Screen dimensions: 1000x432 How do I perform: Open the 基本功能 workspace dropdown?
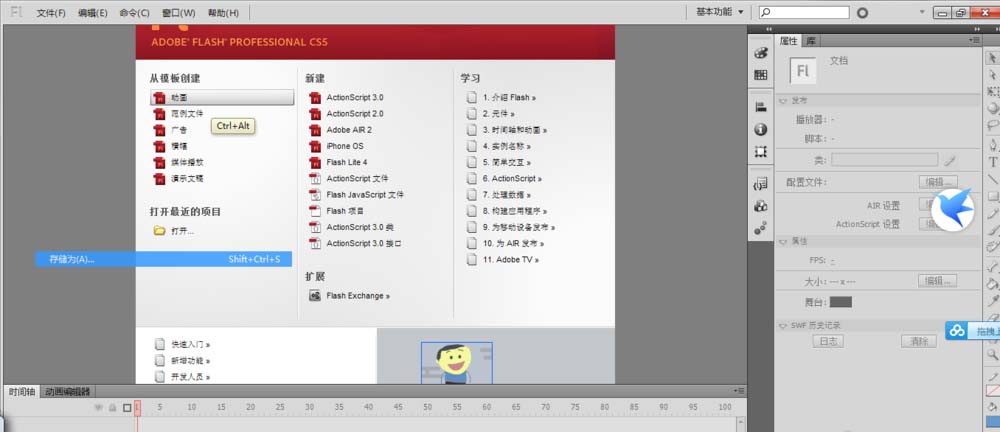pyautogui.click(x=719, y=11)
